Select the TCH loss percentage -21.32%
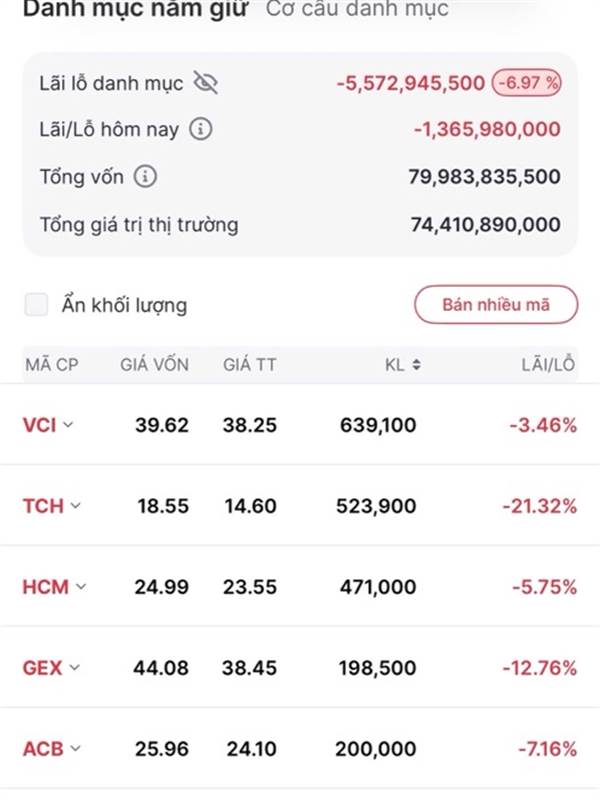The height and width of the screenshot is (800, 600). [543, 506]
